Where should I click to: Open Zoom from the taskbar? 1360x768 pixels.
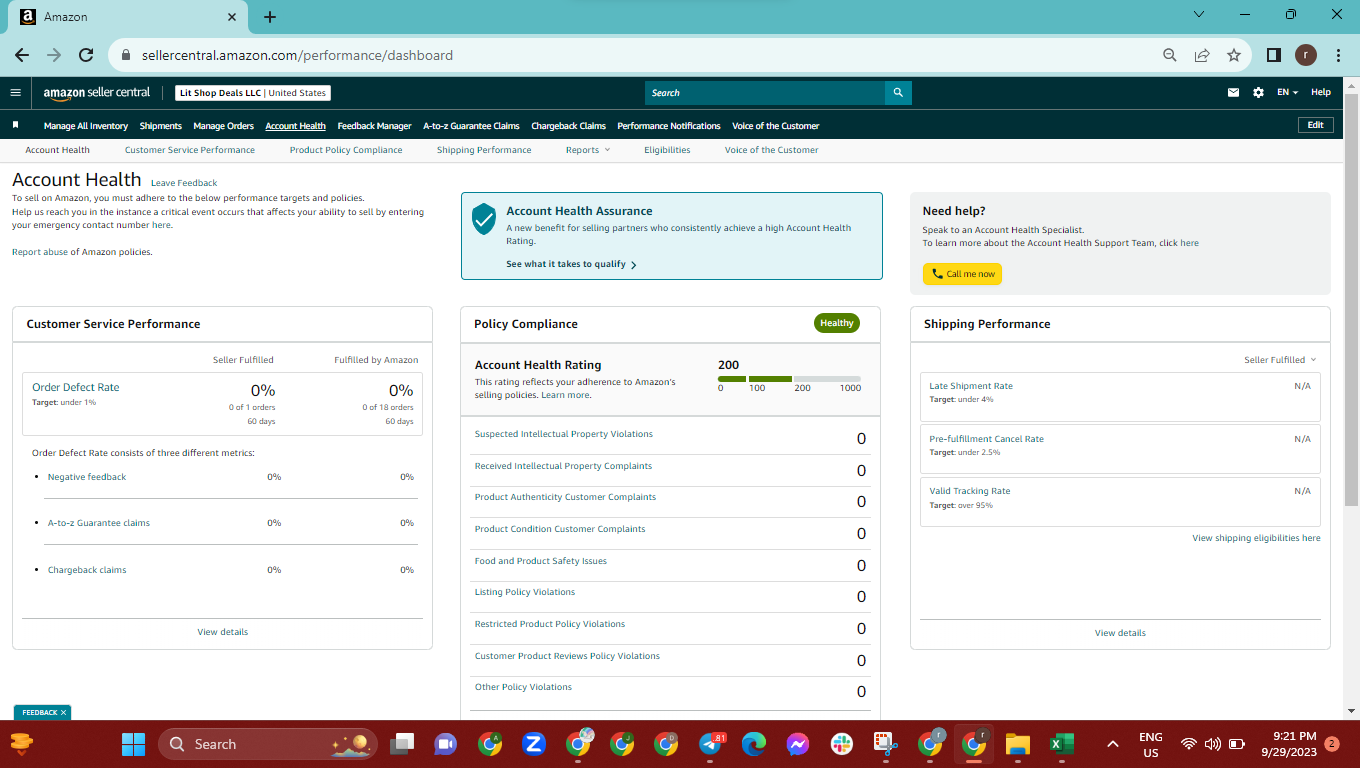[533, 744]
